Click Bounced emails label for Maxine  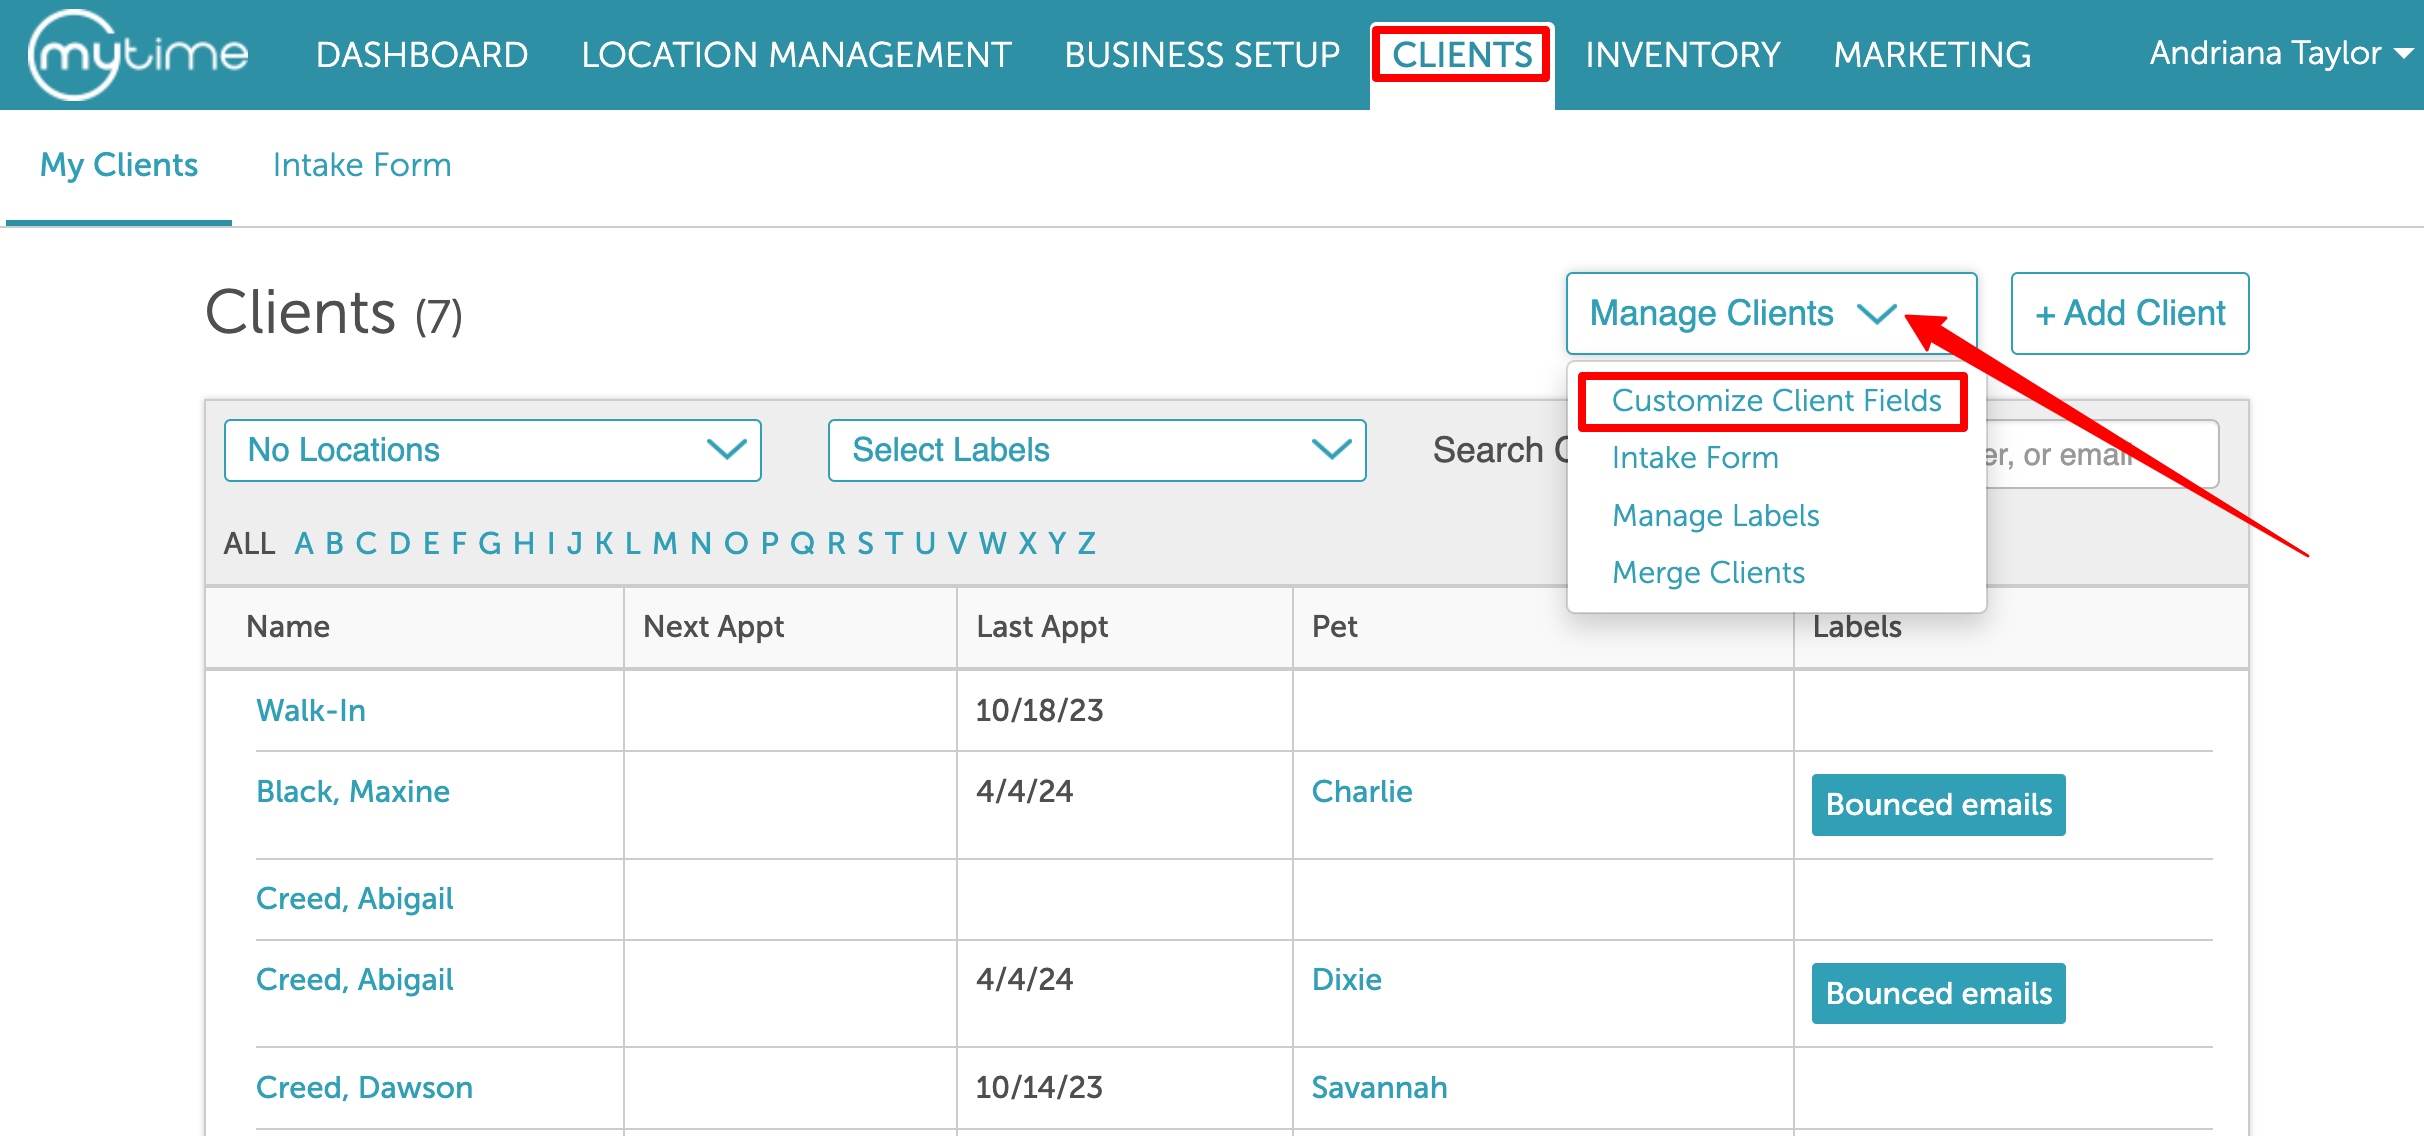[x=1938, y=805]
